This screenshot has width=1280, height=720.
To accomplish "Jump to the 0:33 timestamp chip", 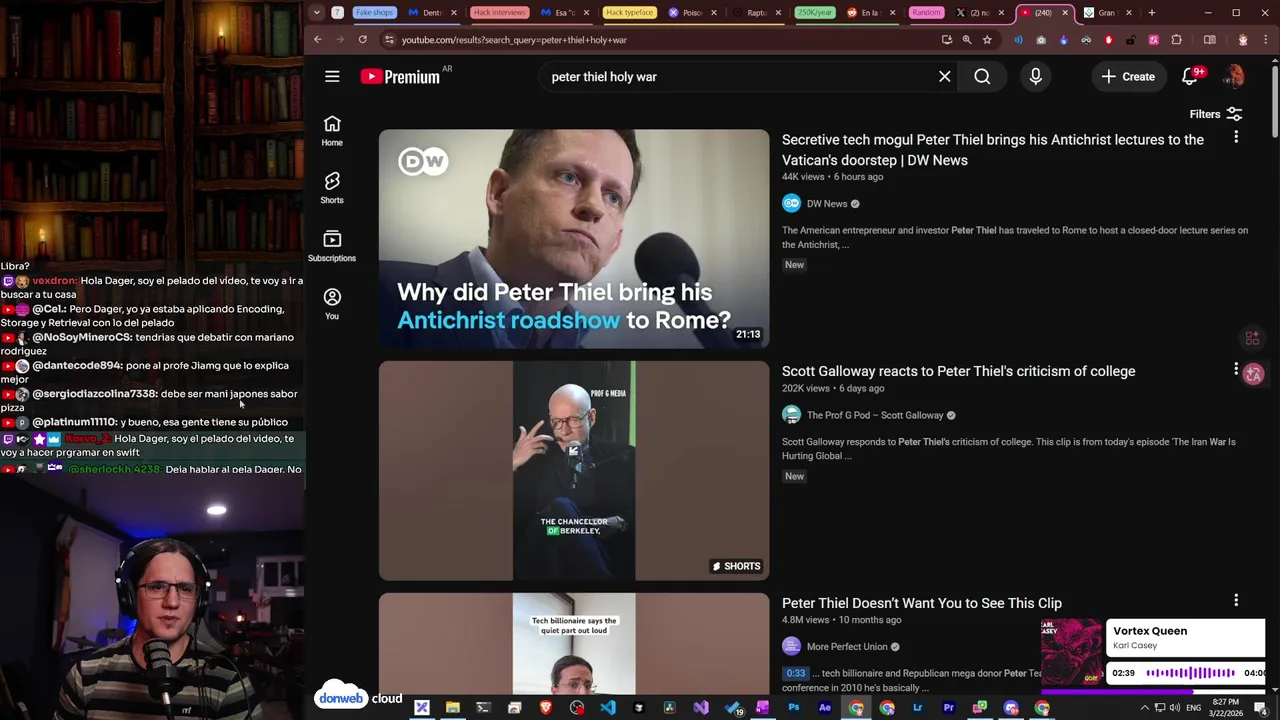I will click(x=795, y=673).
